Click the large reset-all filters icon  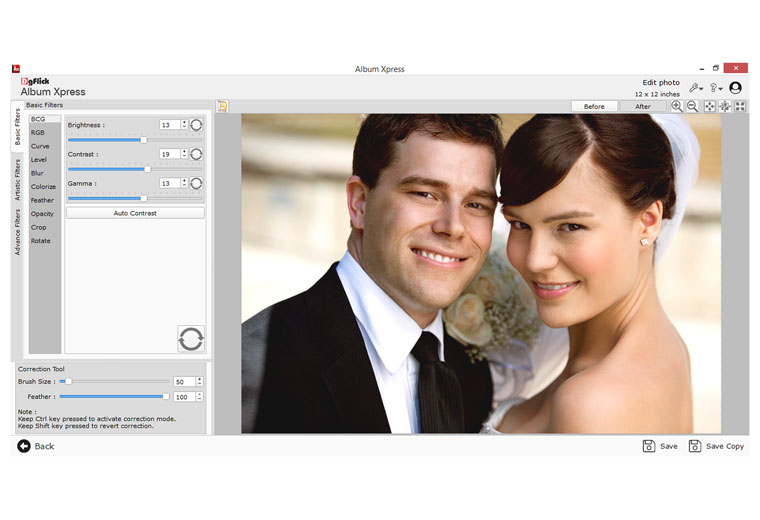tap(191, 338)
